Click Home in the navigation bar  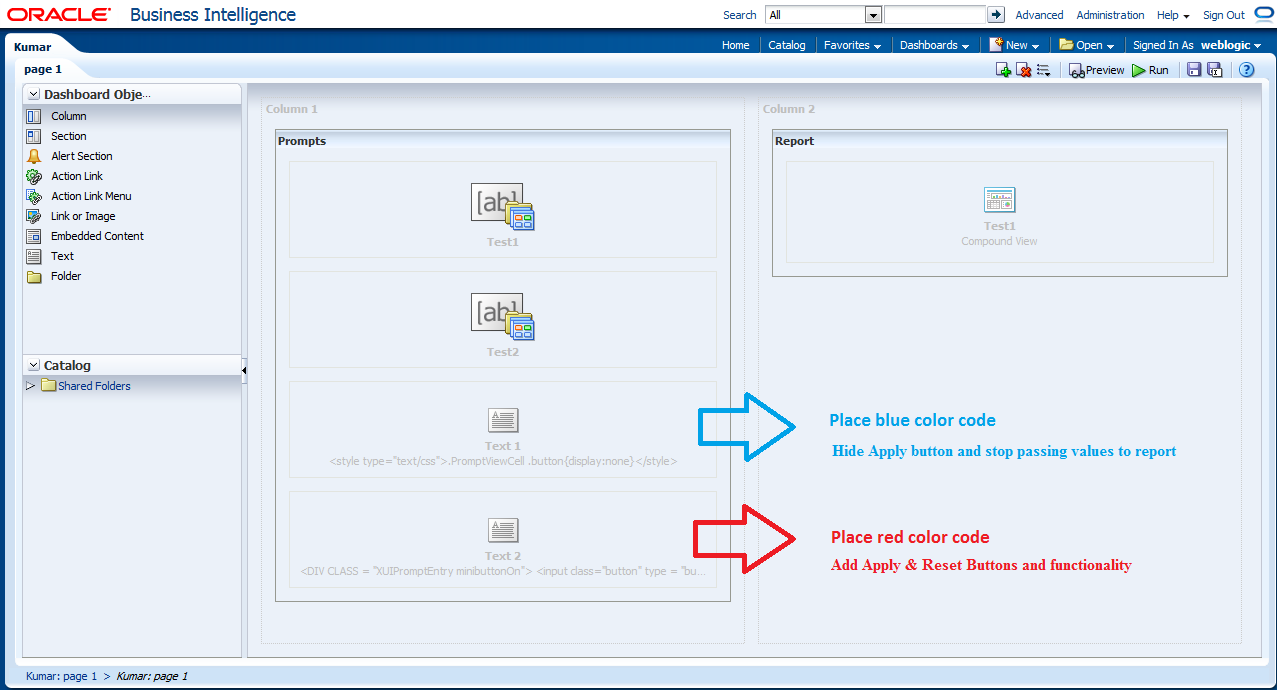point(735,45)
